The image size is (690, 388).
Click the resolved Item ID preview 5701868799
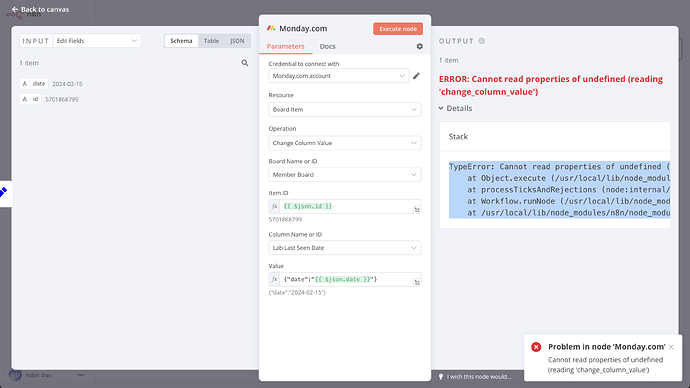[x=285, y=219]
